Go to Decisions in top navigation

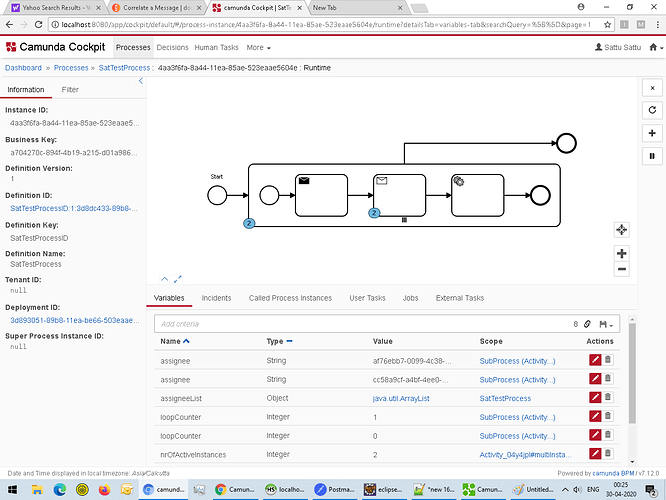(x=172, y=48)
